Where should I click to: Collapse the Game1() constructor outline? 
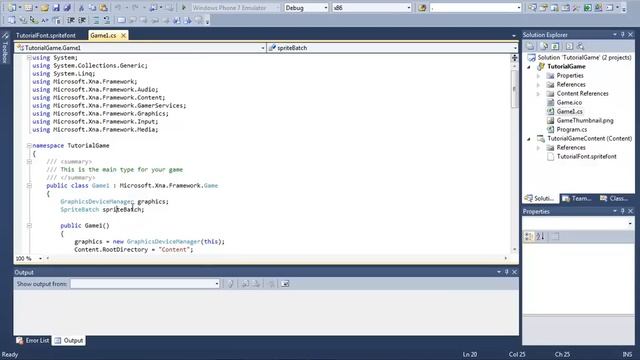tap(29, 225)
